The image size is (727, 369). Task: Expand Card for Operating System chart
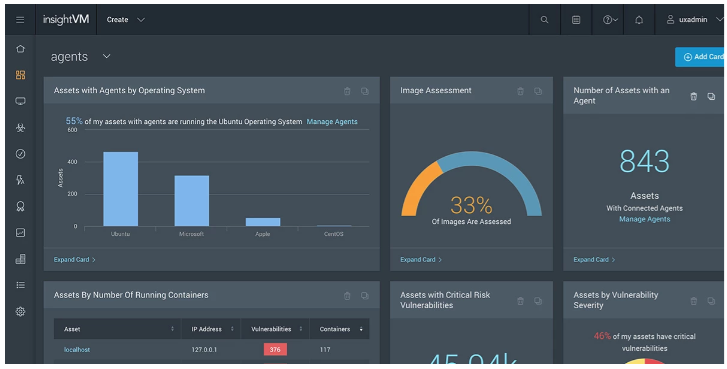pos(75,260)
